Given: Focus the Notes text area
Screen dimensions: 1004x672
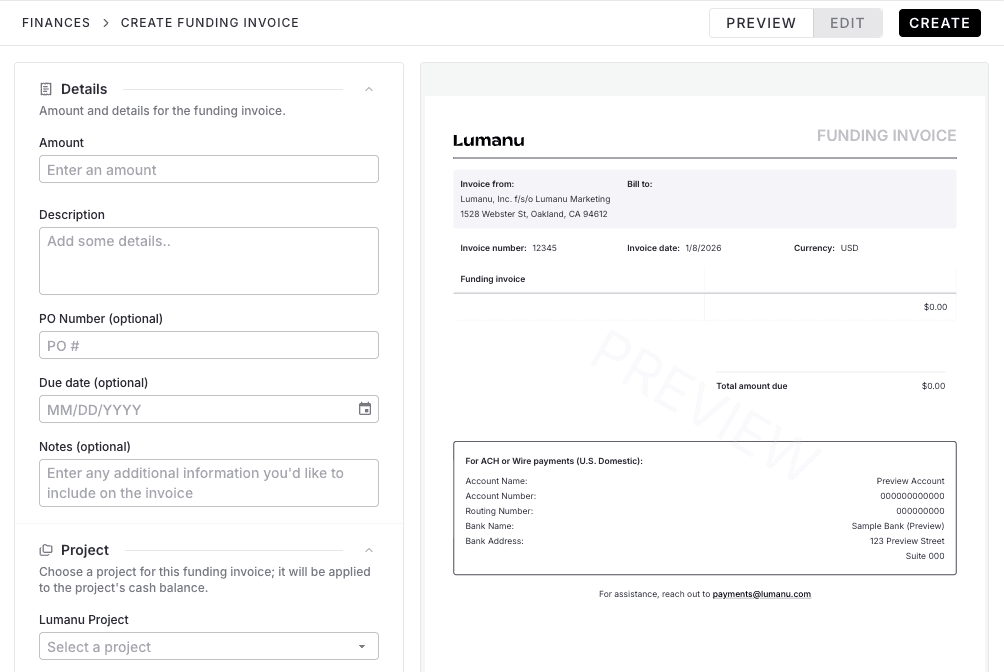Looking at the screenshot, I should 209,483.
